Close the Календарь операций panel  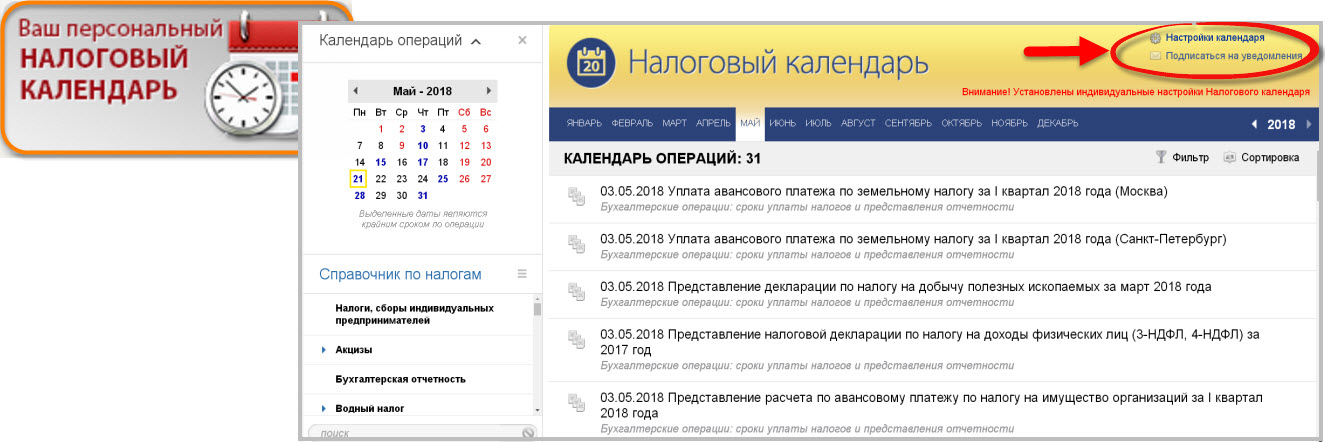[x=522, y=40]
